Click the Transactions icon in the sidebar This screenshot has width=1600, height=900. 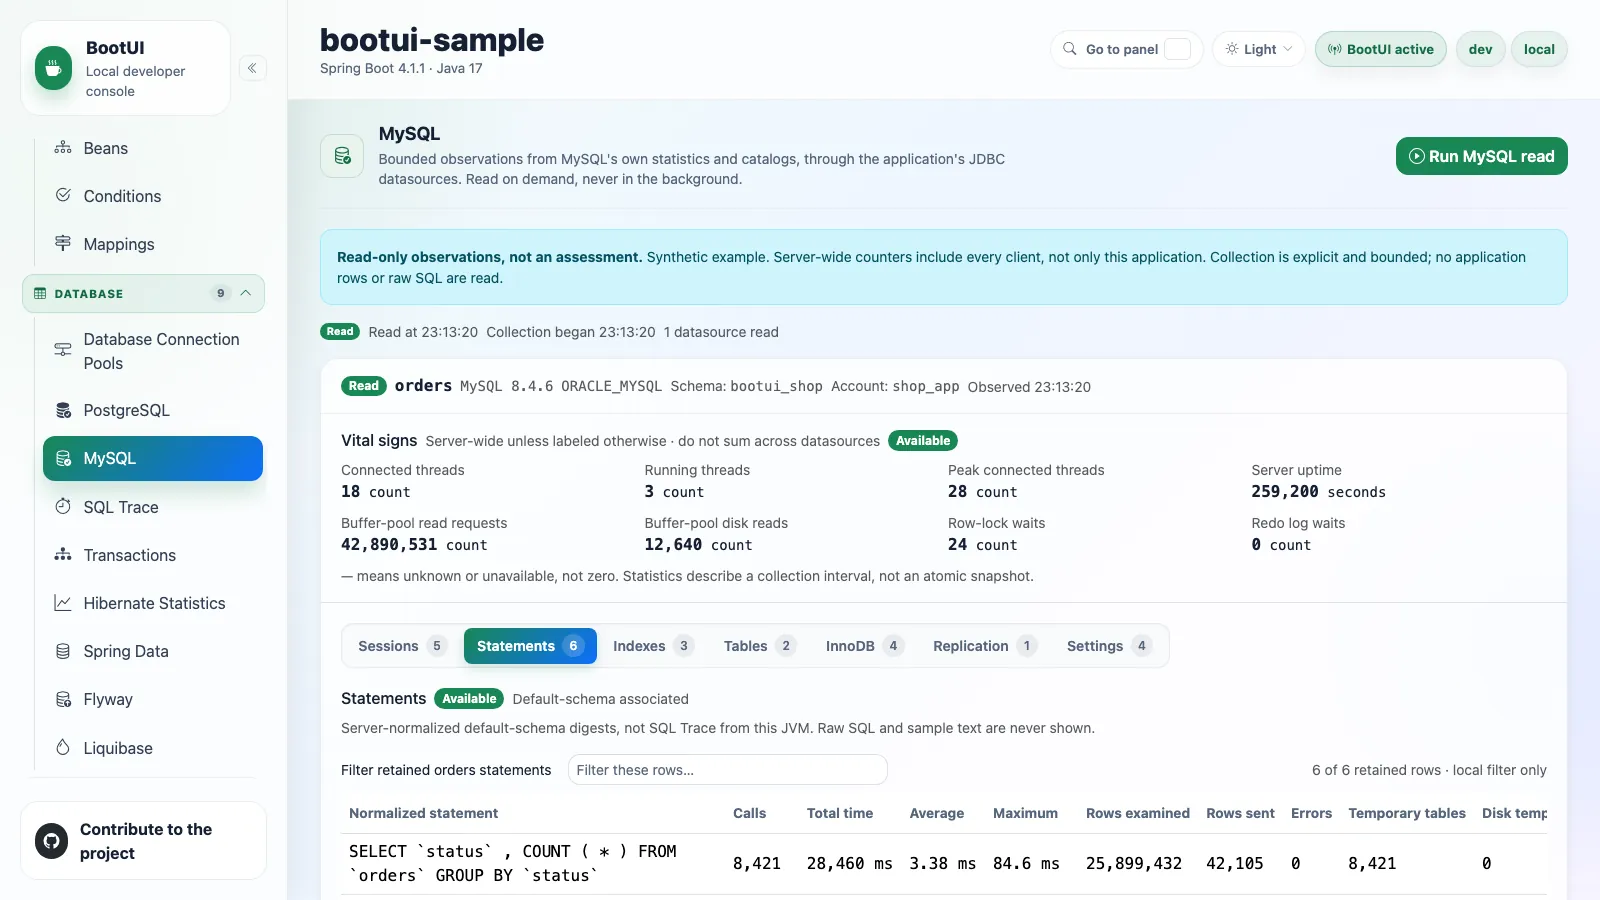tap(63, 554)
